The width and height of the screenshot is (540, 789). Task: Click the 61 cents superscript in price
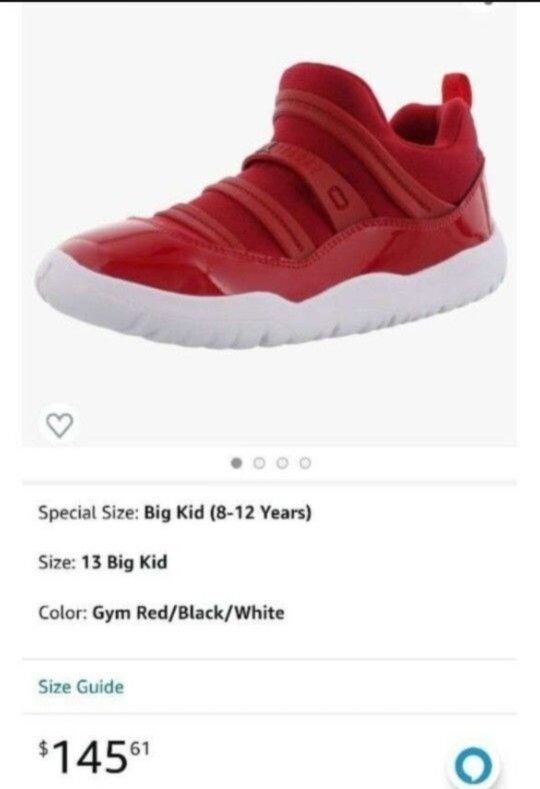point(140,749)
